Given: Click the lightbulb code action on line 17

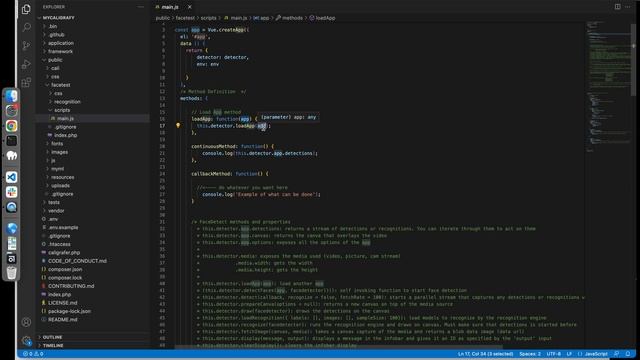Looking at the screenshot, I should 178,126.
